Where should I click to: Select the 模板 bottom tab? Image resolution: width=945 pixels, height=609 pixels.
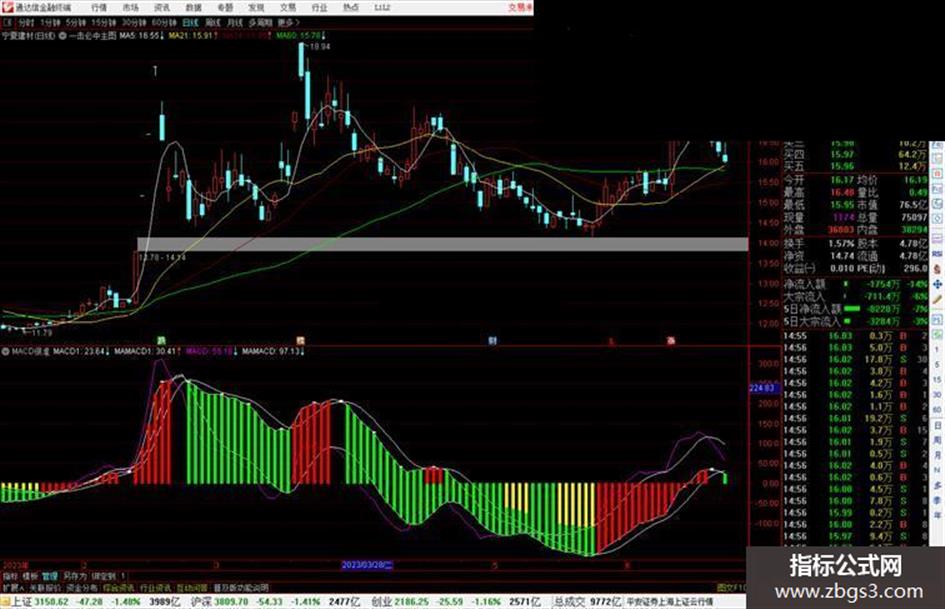coord(30,576)
